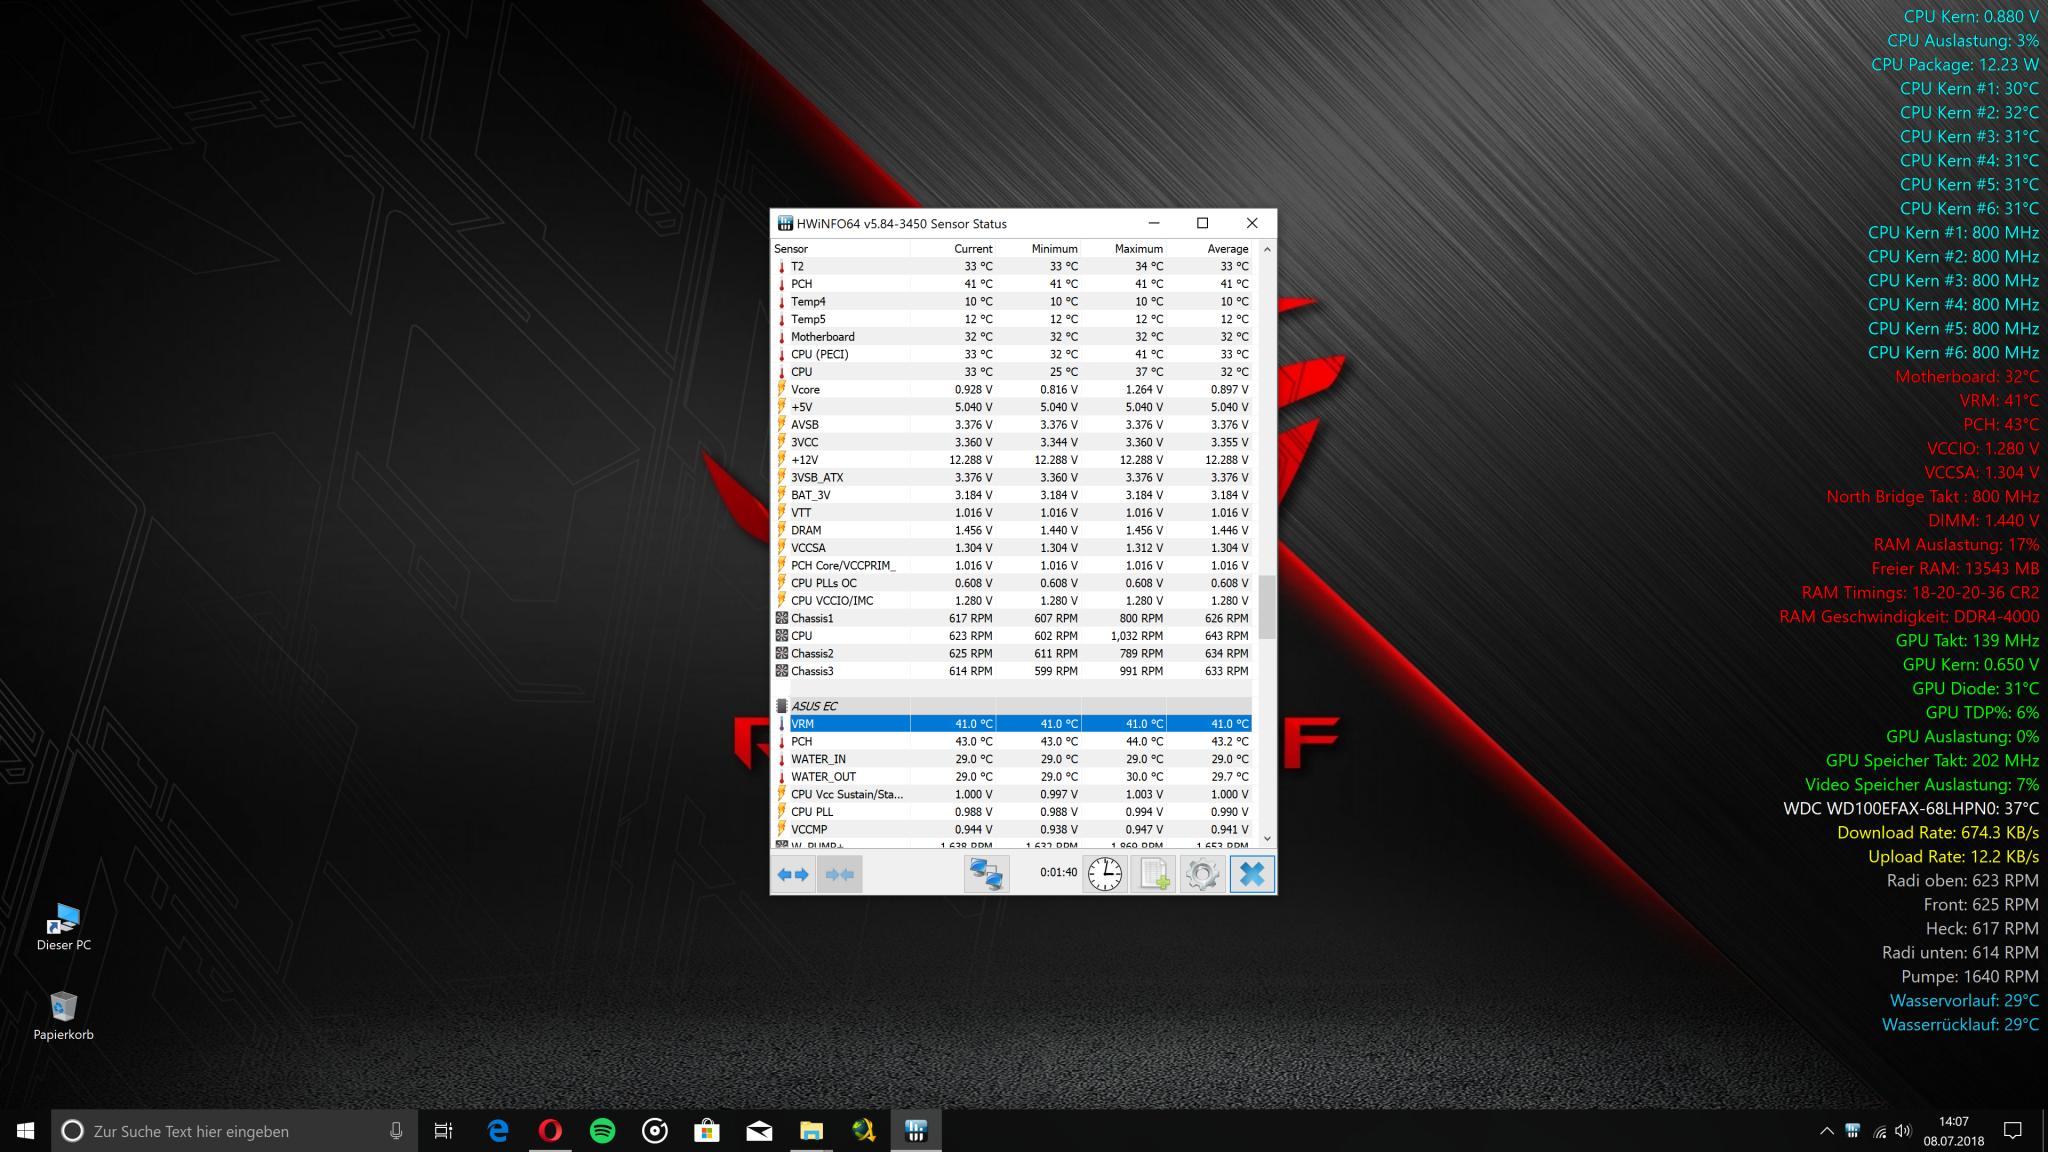The height and width of the screenshot is (1152, 2048).
Task: Open sensor settings with the gear icon
Action: click(1202, 874)
